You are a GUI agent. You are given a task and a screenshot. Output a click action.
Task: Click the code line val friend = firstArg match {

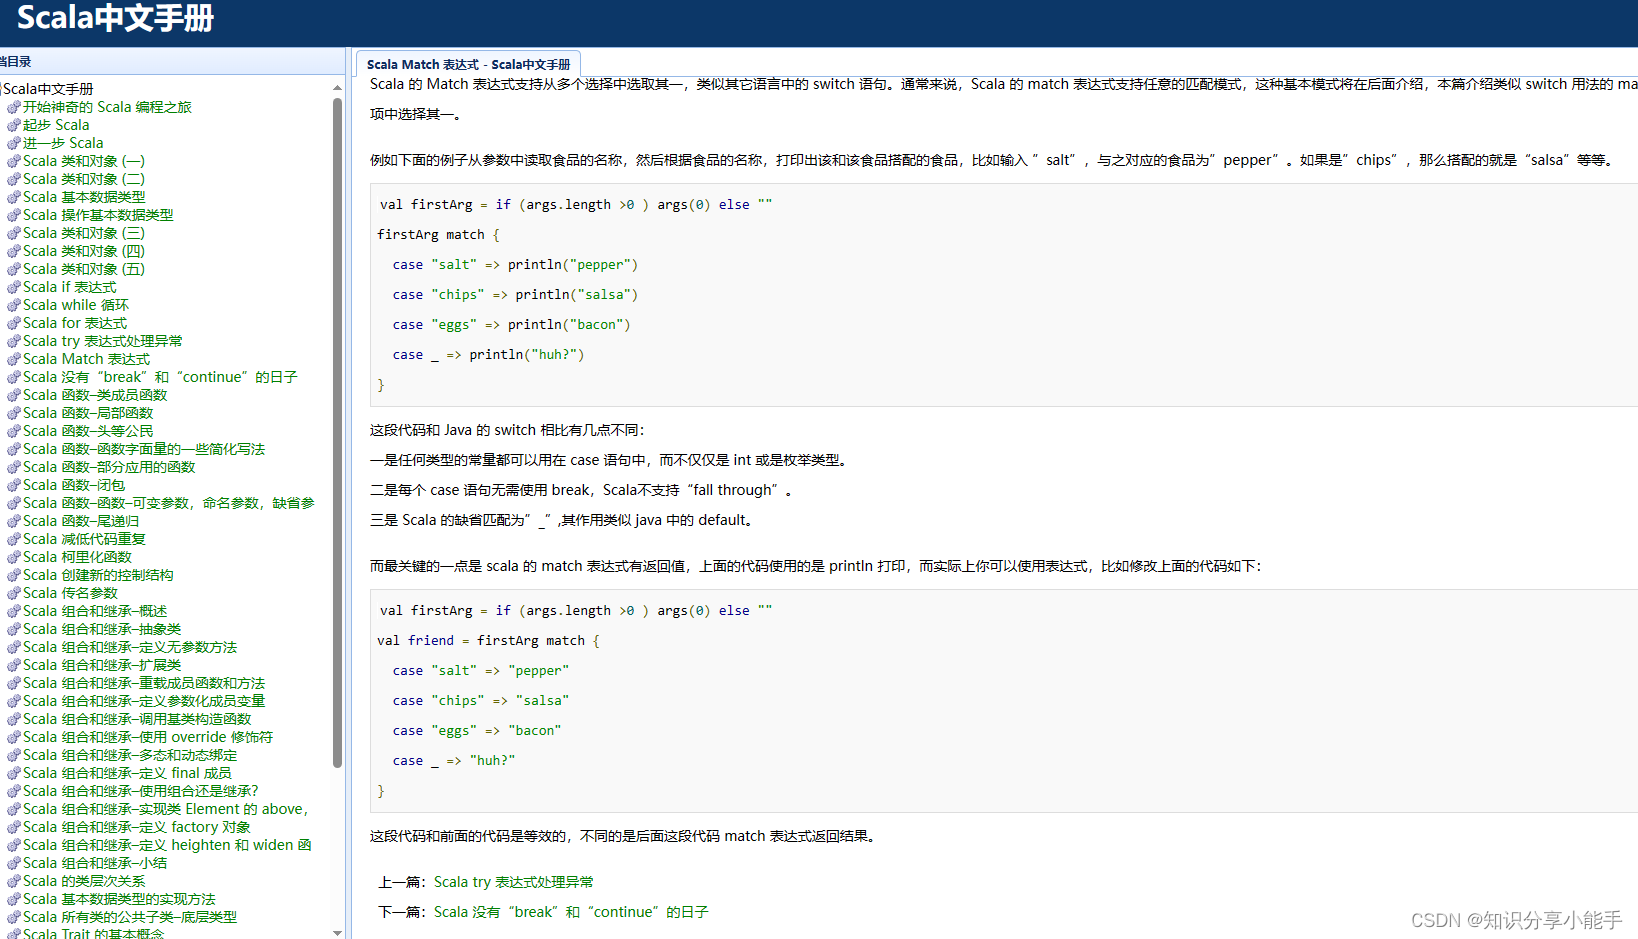click(x=488, y=641)
